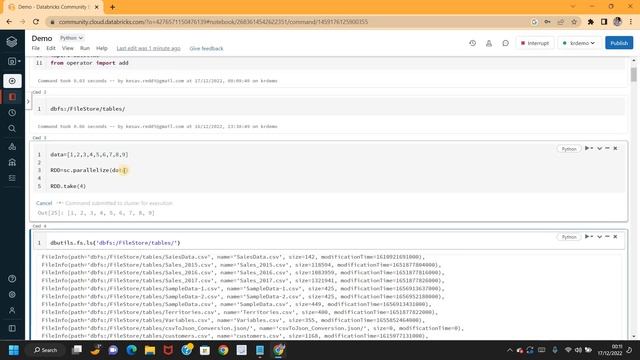Open the experiments flask icon in header
Viewport: 640px width, 360px height.
[489, 43]
